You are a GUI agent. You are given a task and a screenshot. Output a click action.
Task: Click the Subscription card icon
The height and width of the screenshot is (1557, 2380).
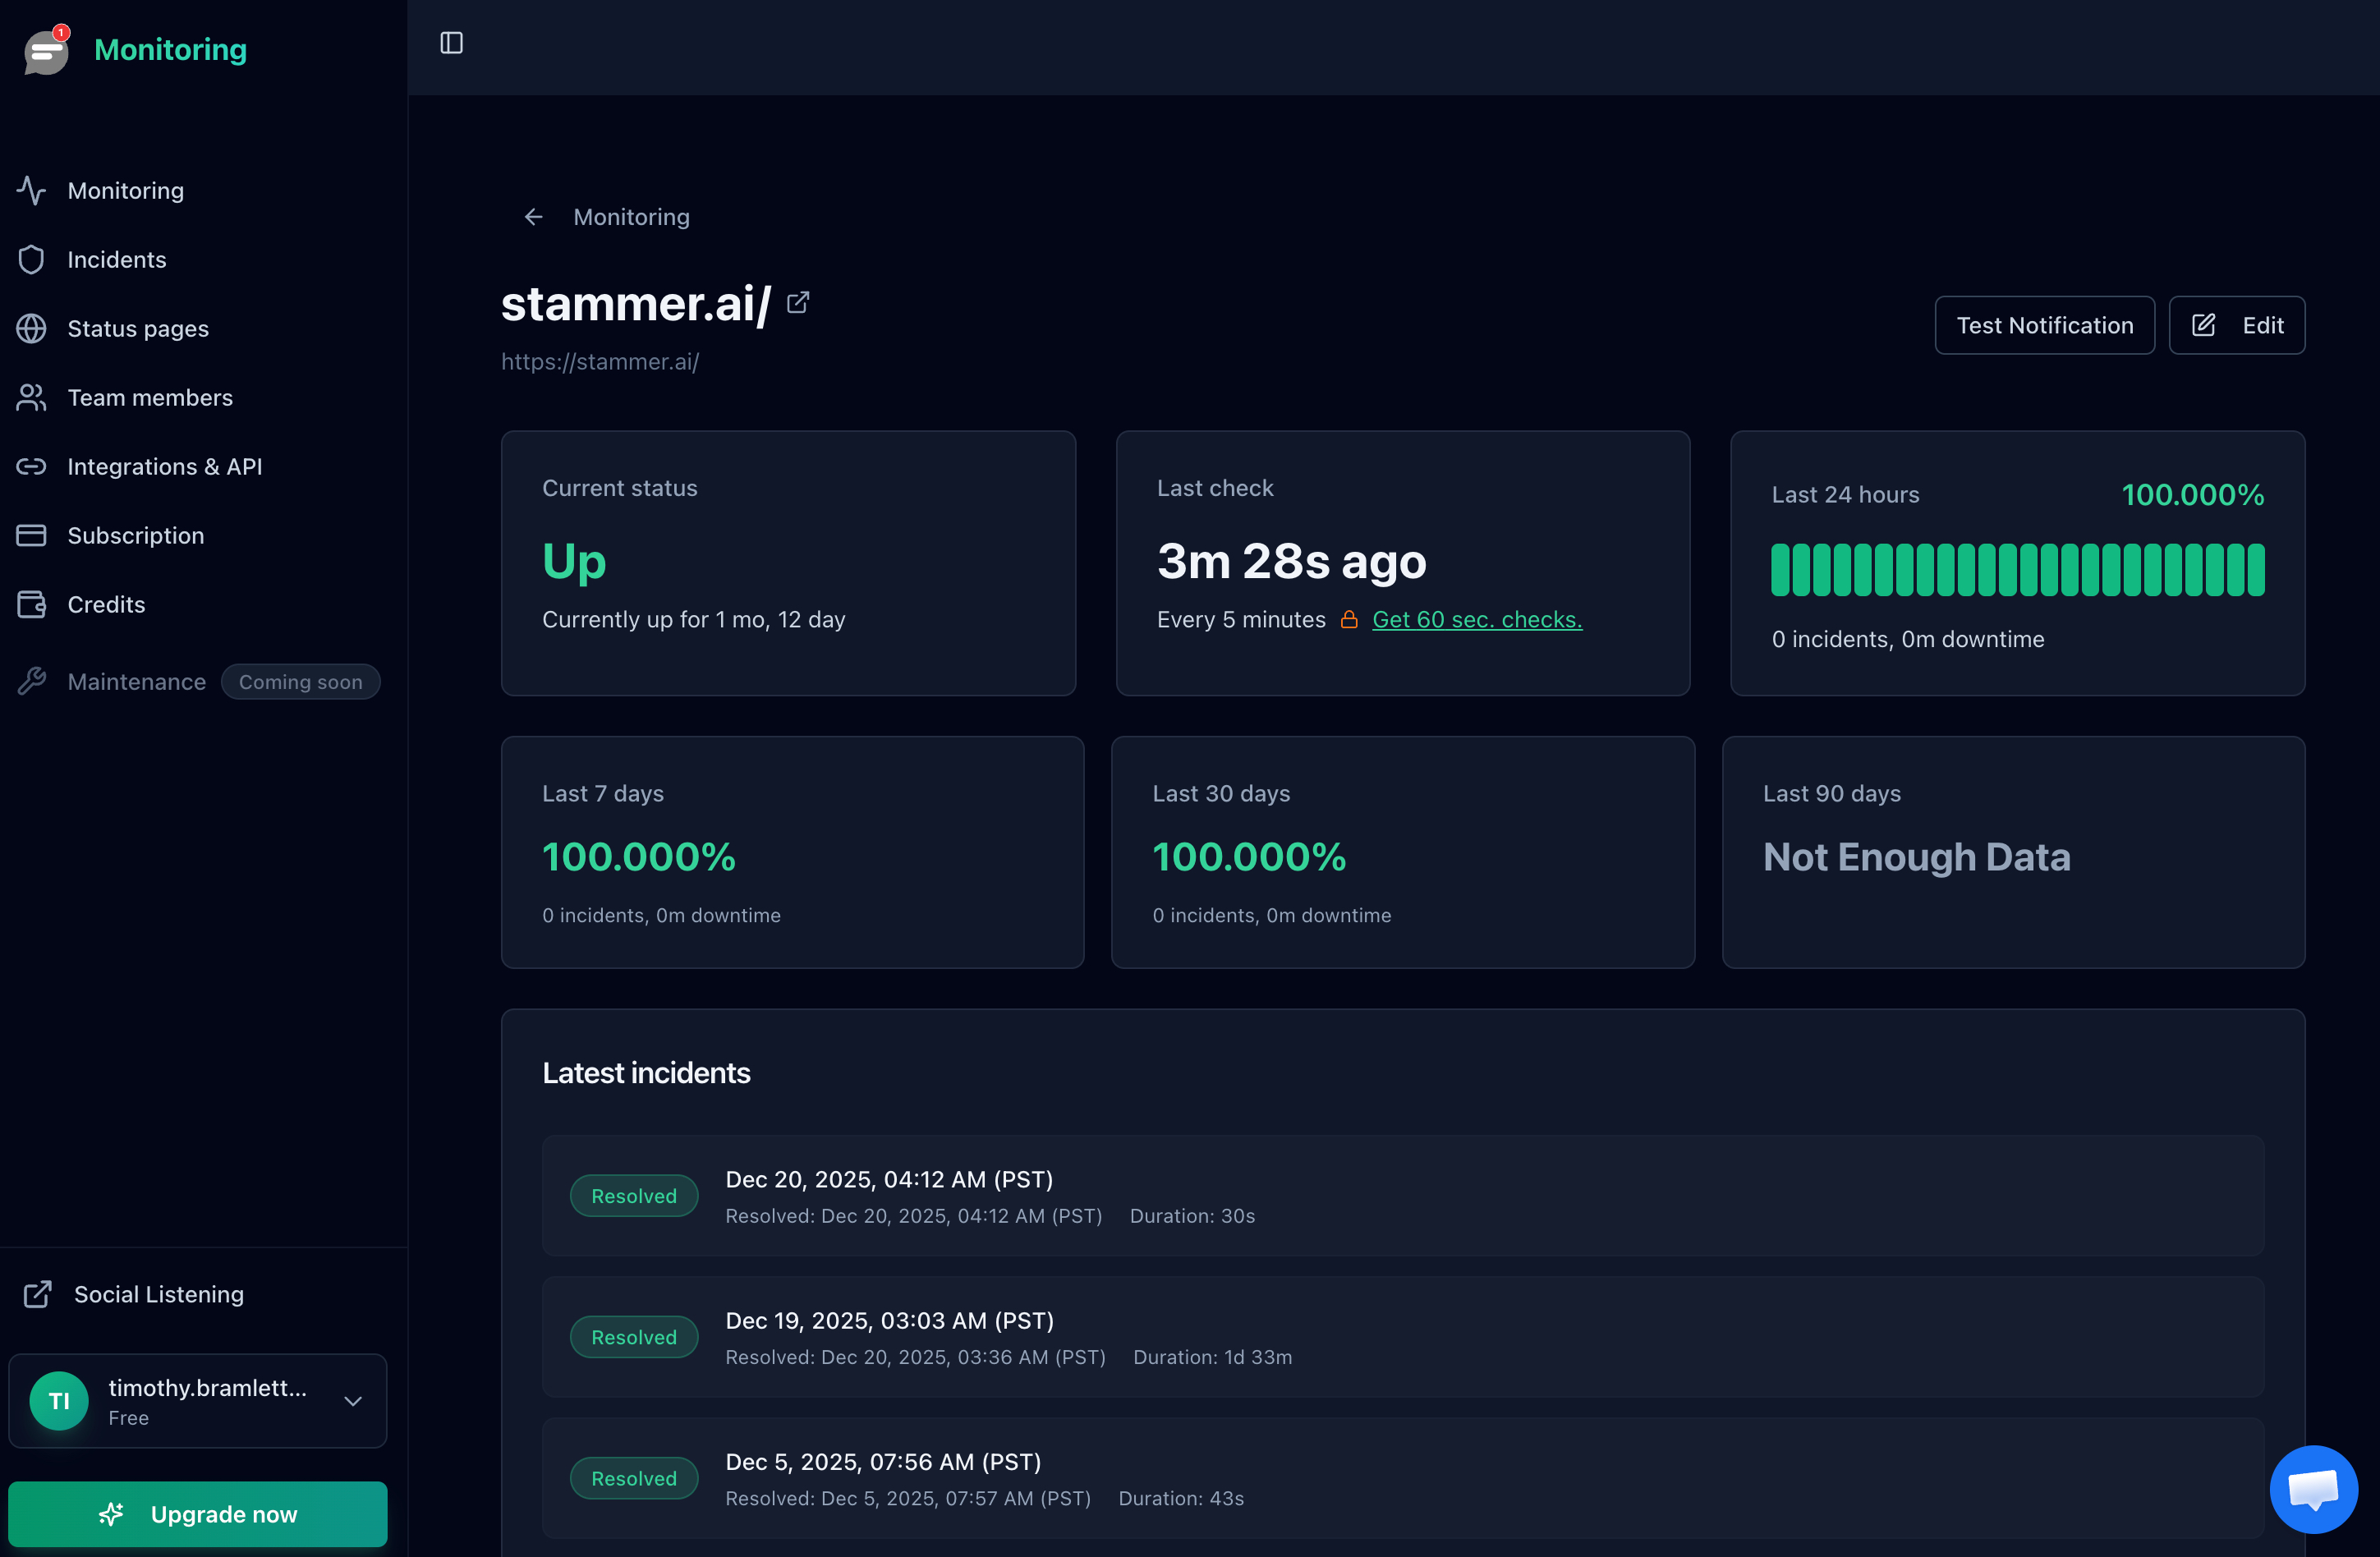[31, 536]
